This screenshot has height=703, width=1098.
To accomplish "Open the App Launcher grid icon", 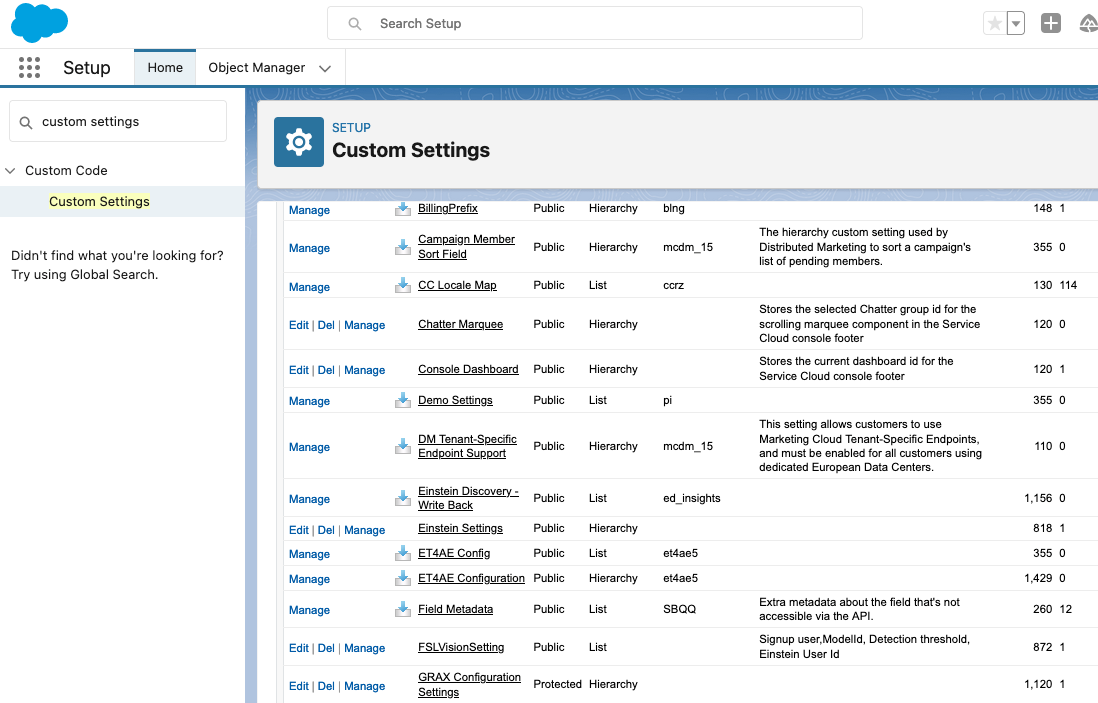I will 30,68.
